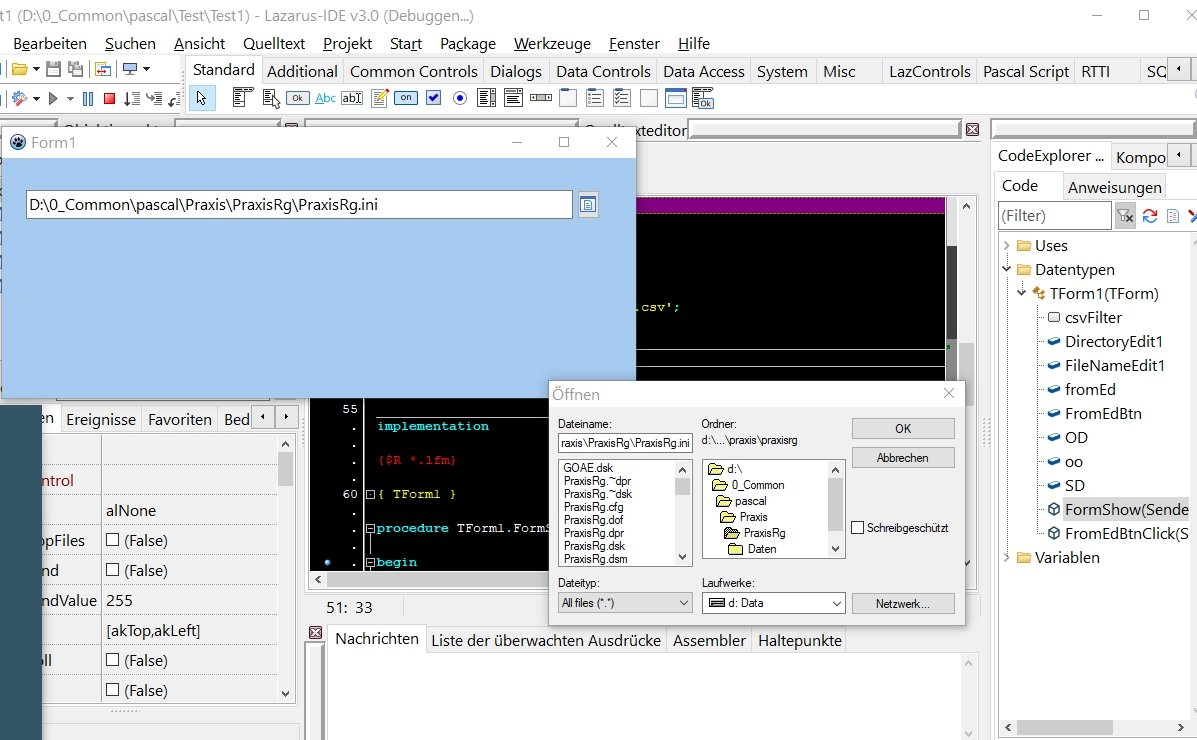Toggle the bottom-most (False) checkbox
1197x740 pixels.
point(112,690)
